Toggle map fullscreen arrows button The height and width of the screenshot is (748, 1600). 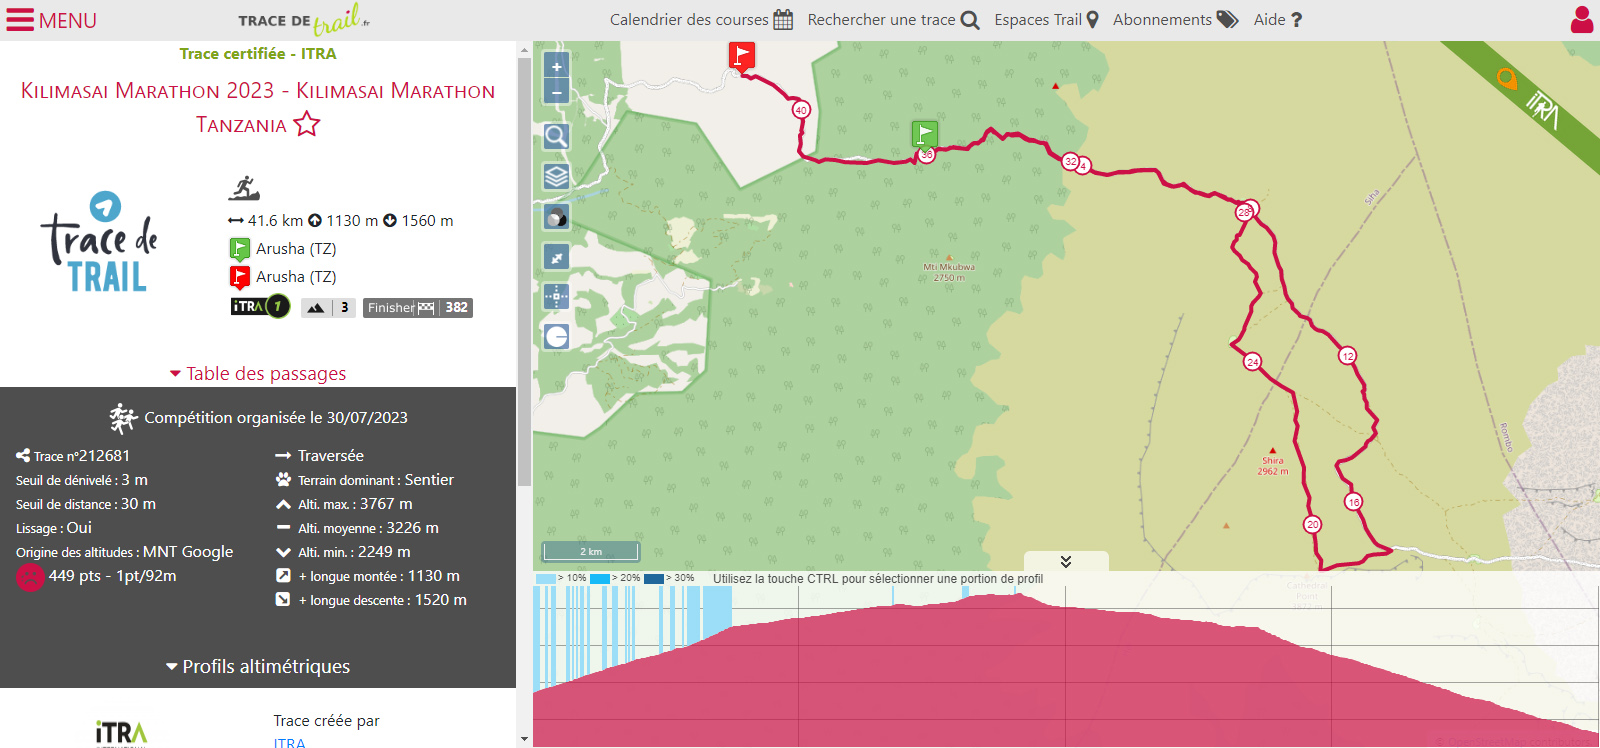click(556, 257)
